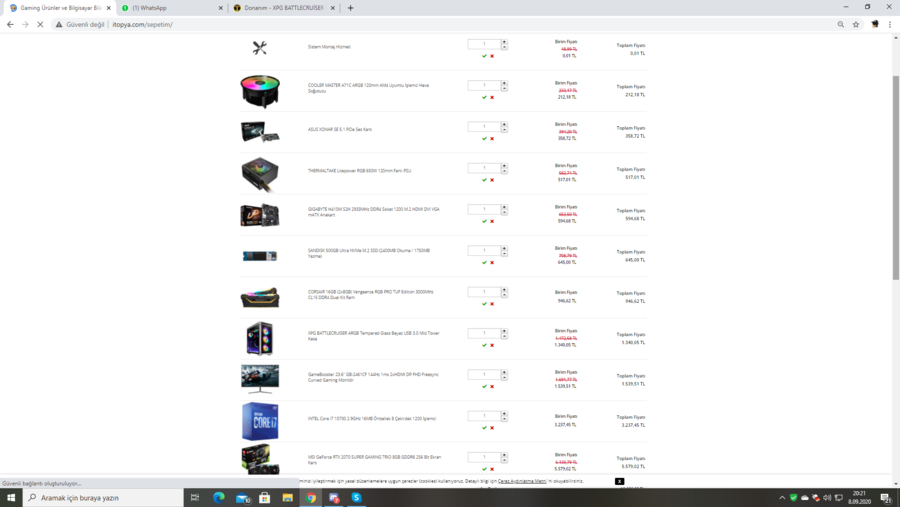Viewport: 900px width, 507px height.
Task: Increase quantity of Cooler Master A71C cooler
Action: [x=505, y=83]
